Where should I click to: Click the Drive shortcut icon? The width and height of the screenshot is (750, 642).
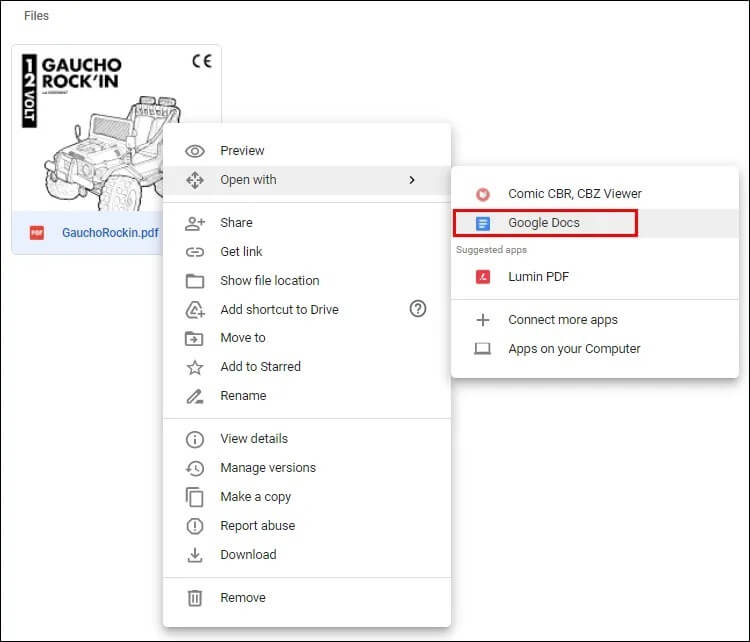(195, 310)
